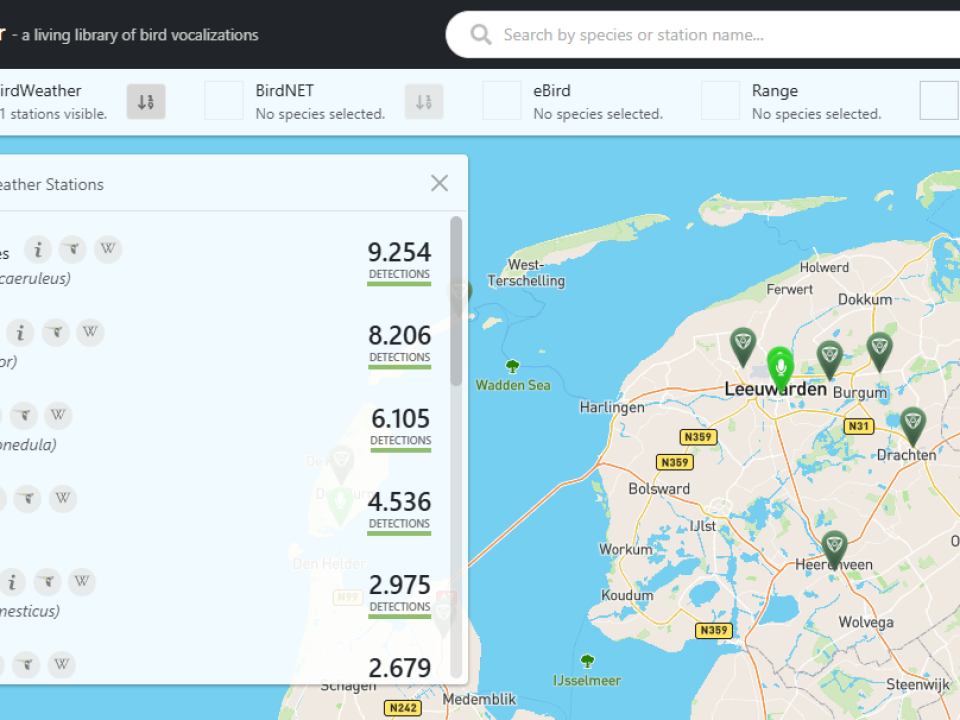Screen dimensions: 960x720
Task: Toggle the eBird layer checkbox
Action: click(x=502, y=101)
